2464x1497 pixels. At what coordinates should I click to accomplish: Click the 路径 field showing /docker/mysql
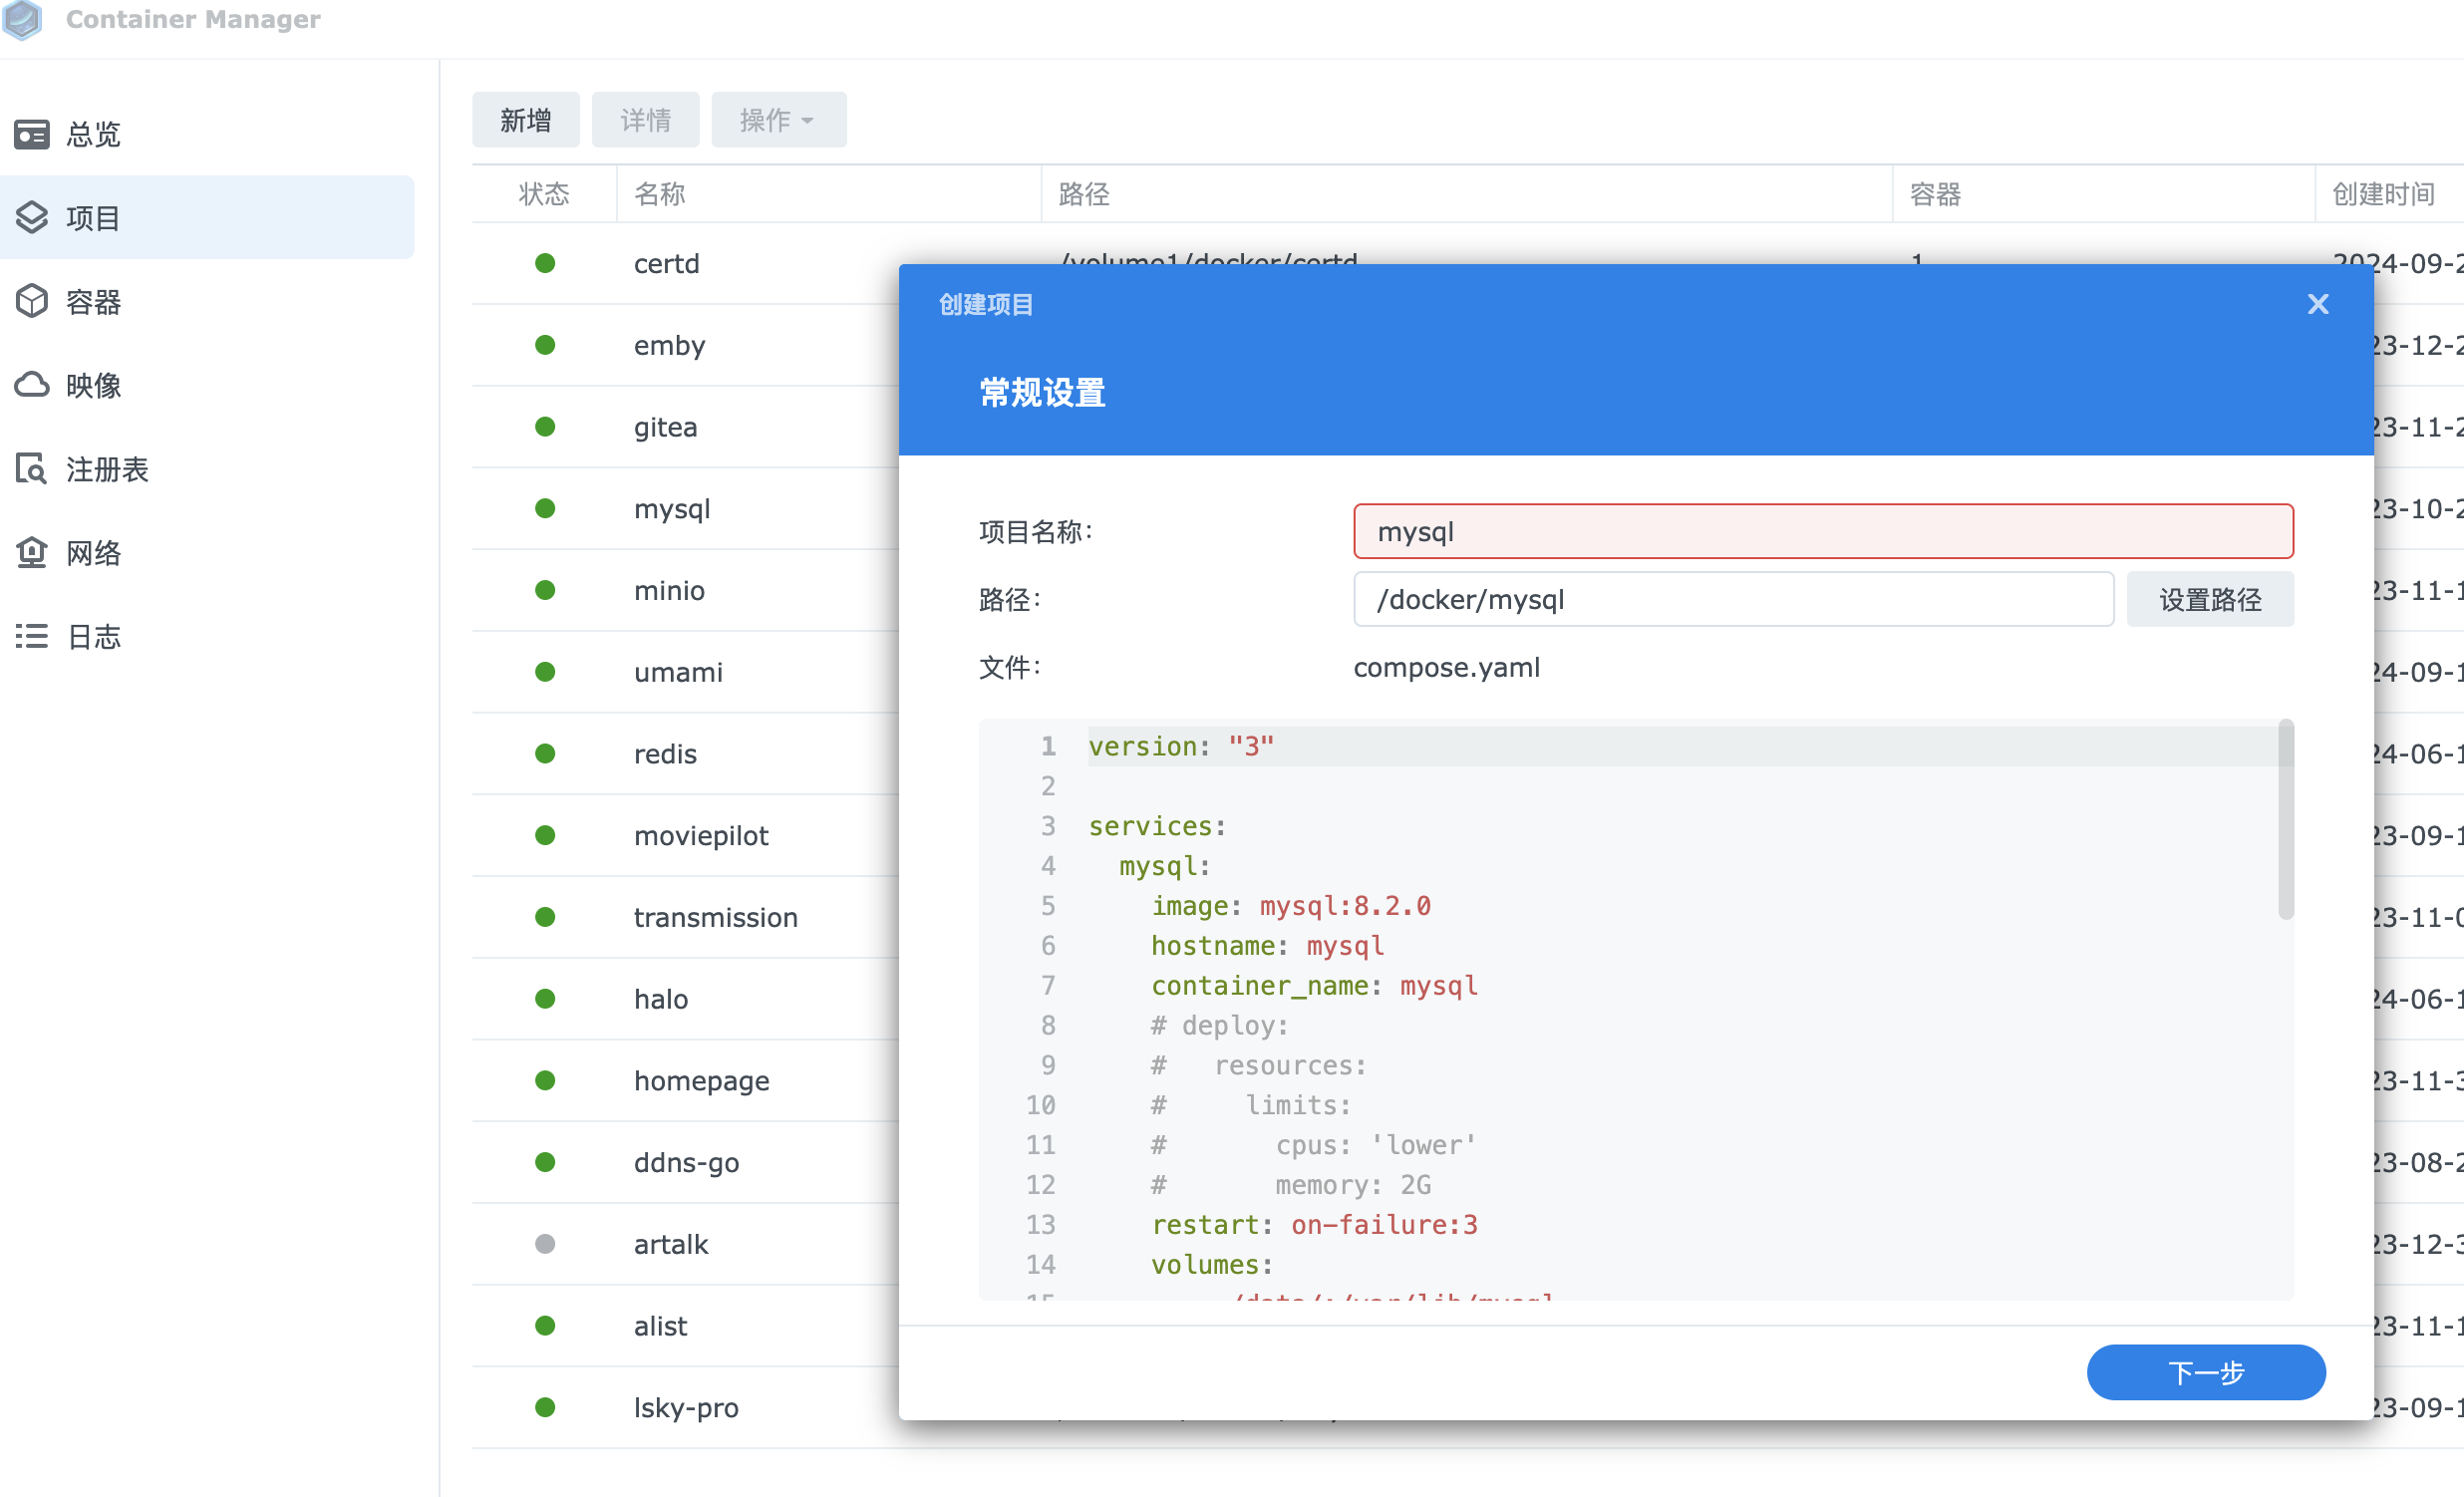point(1732,599)
